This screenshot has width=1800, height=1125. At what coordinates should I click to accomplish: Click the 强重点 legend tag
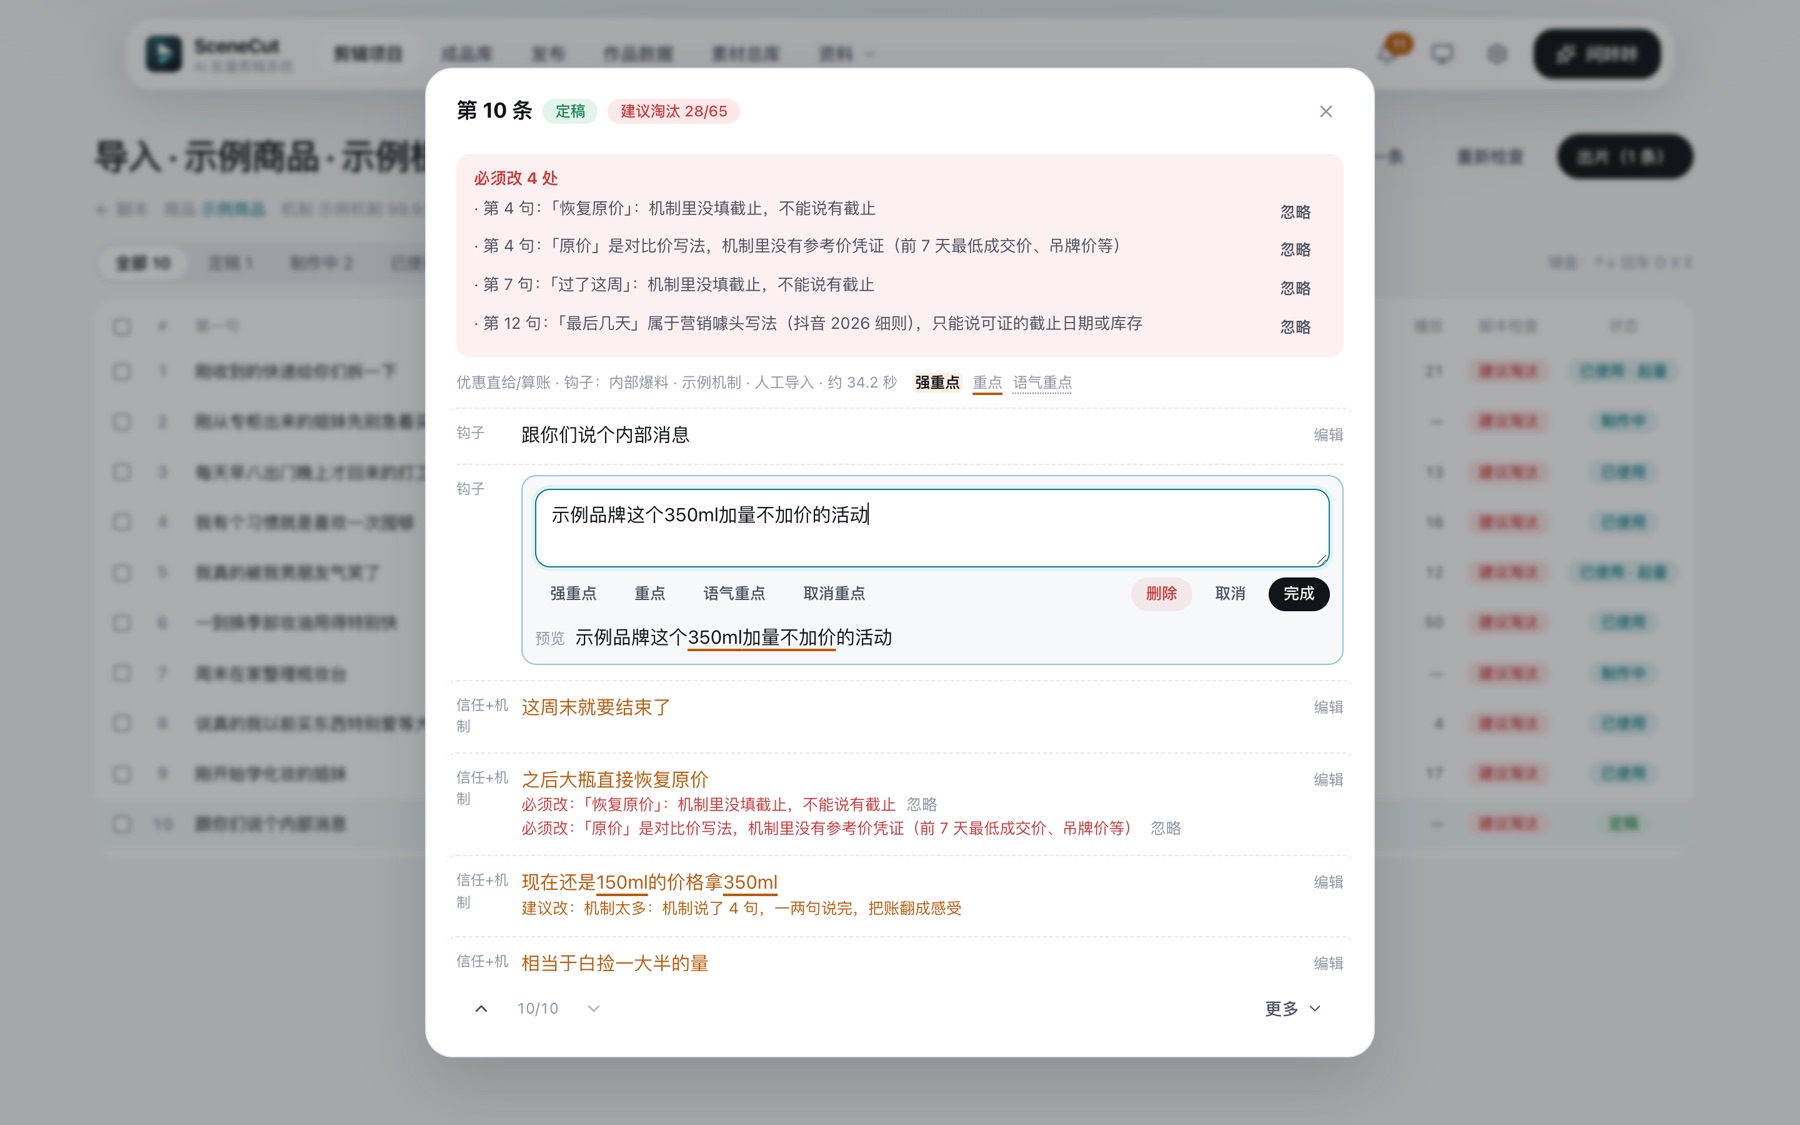pos(937,382)
